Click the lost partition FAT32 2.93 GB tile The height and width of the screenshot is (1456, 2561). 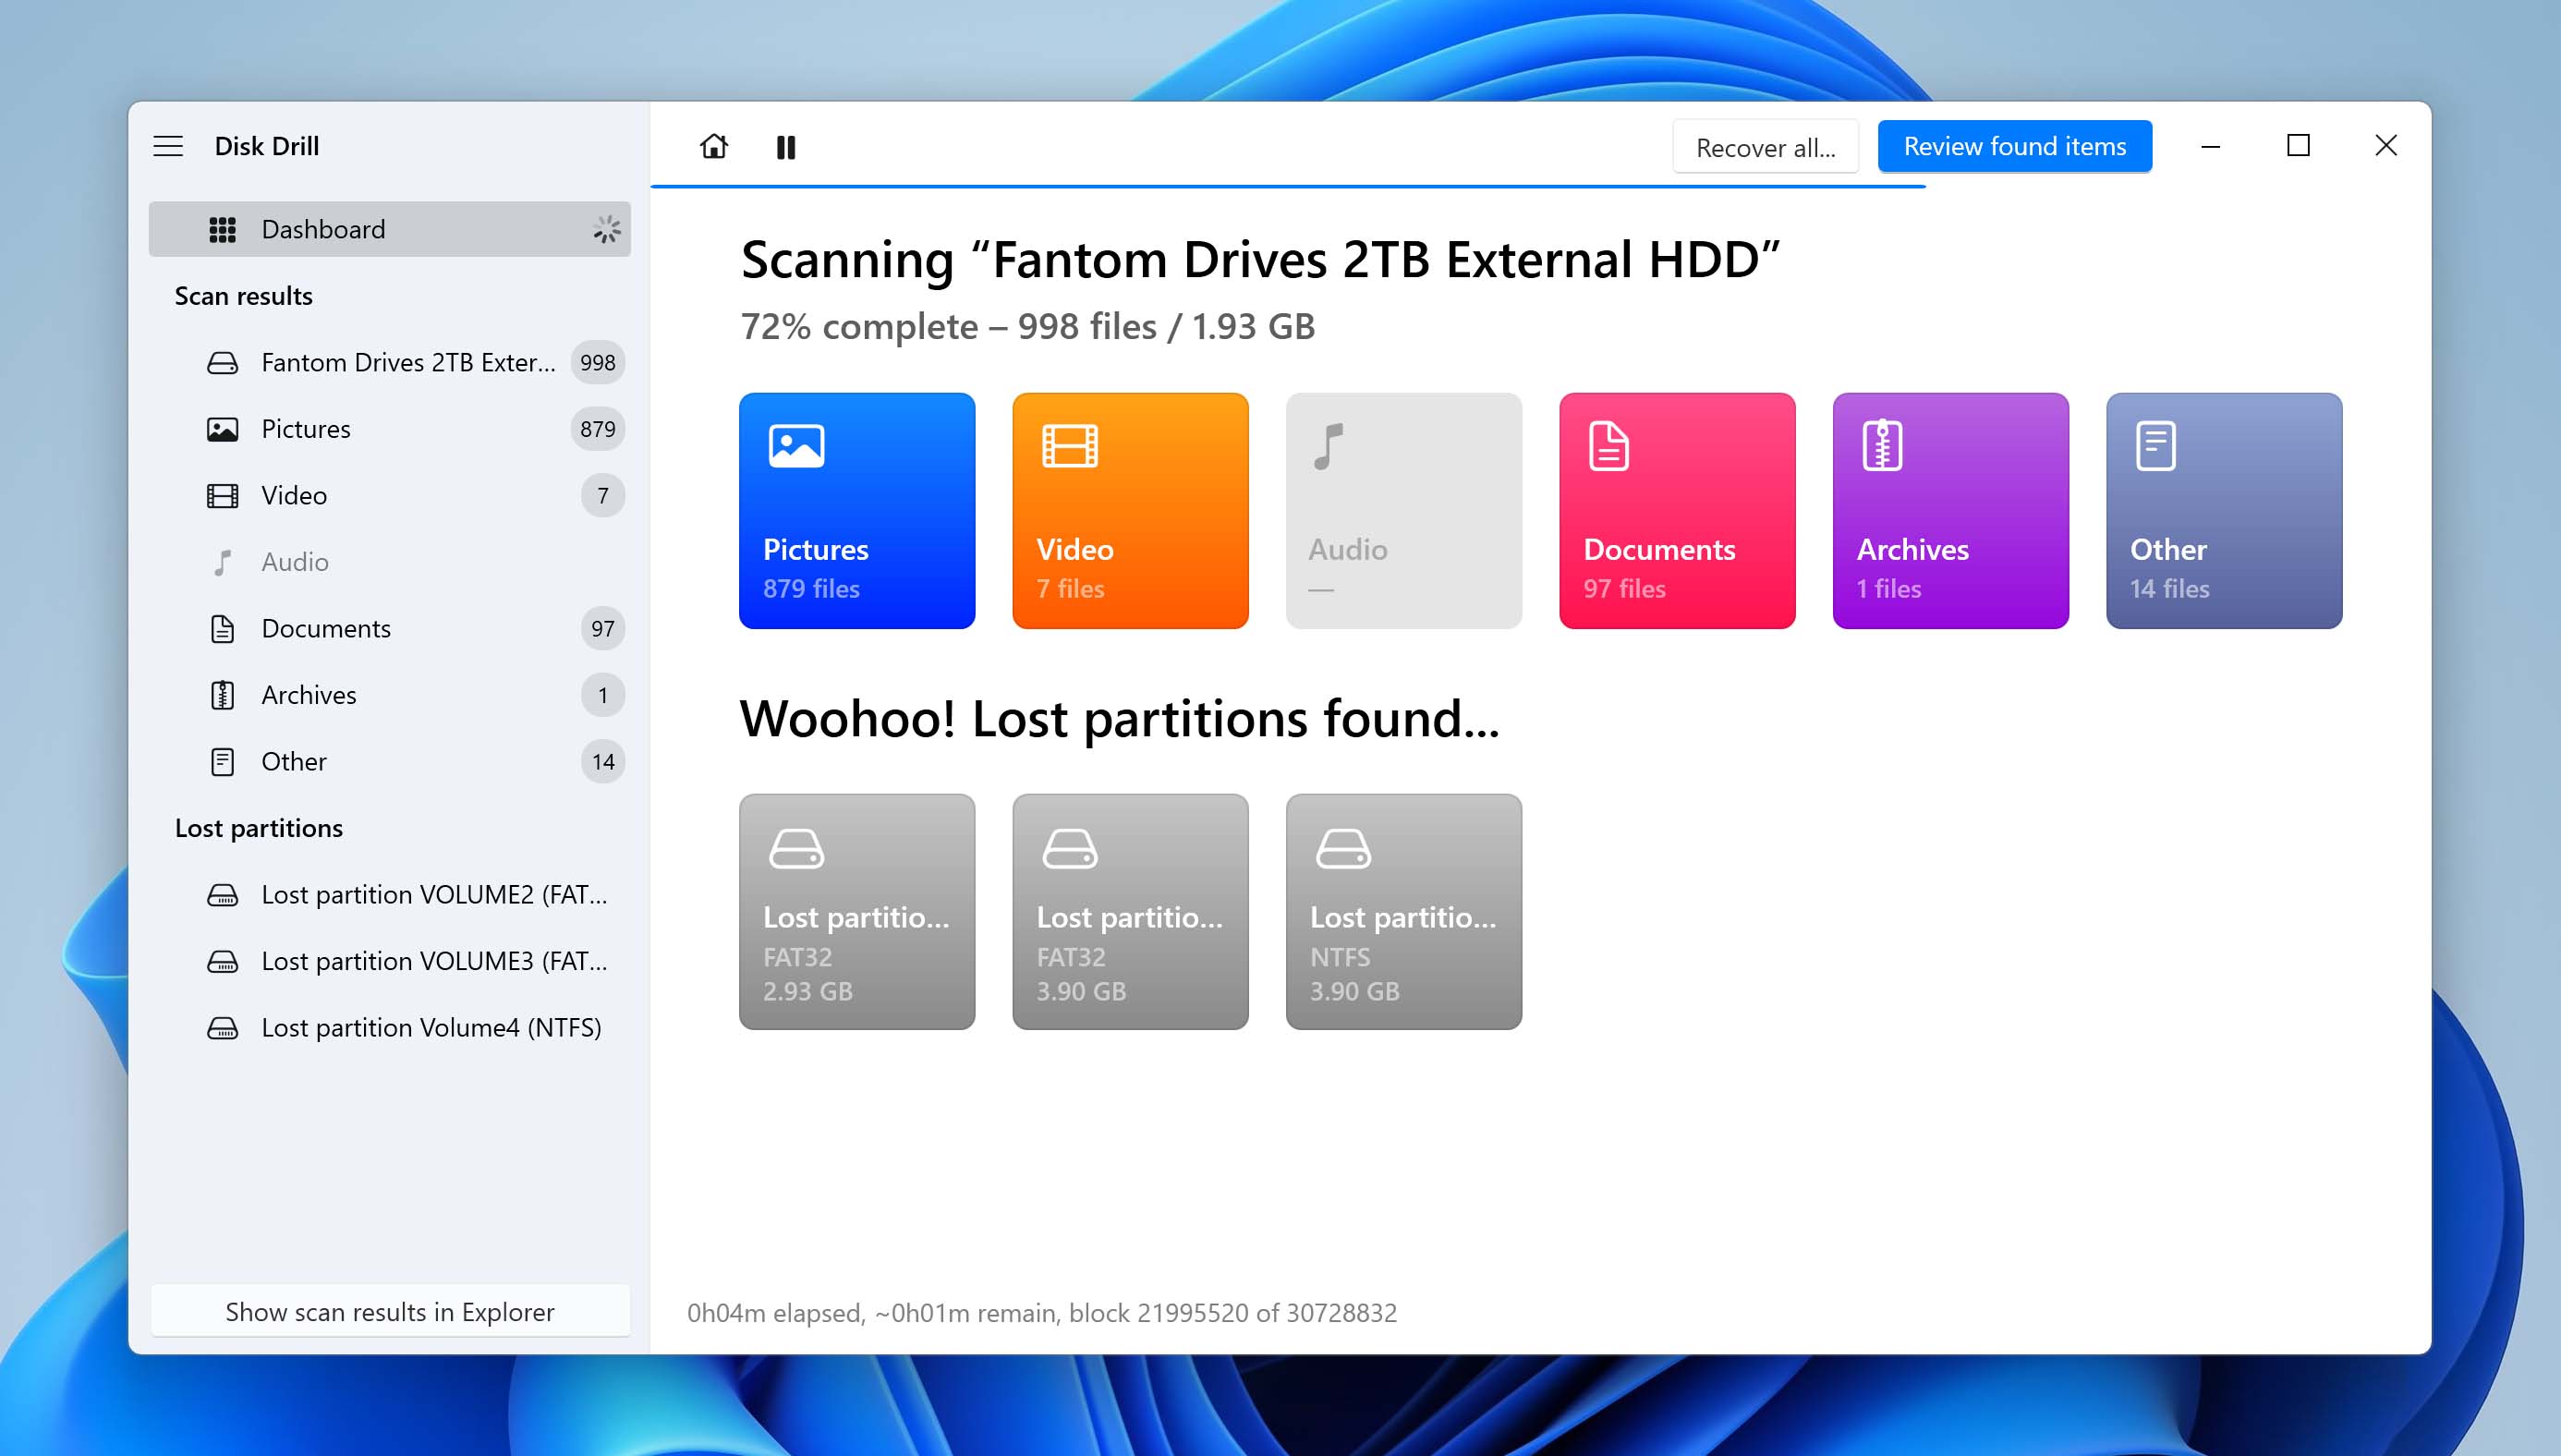pos(856,911)
